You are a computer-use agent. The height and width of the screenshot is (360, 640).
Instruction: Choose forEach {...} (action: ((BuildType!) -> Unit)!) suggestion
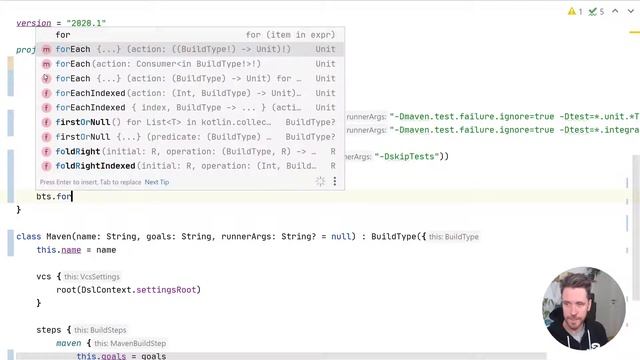pyautogui.click(x=190, y=49)
